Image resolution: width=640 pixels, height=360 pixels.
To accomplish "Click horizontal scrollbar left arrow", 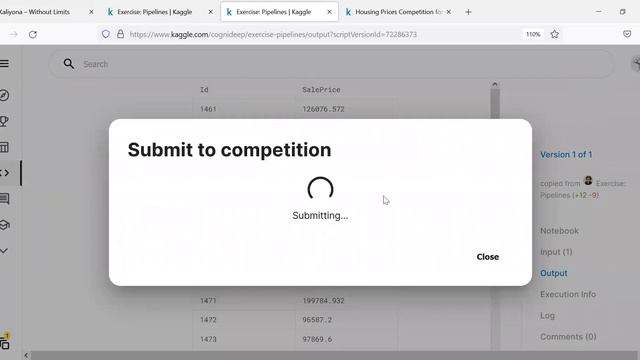I will pyautogui.click(x=26, y=356).
